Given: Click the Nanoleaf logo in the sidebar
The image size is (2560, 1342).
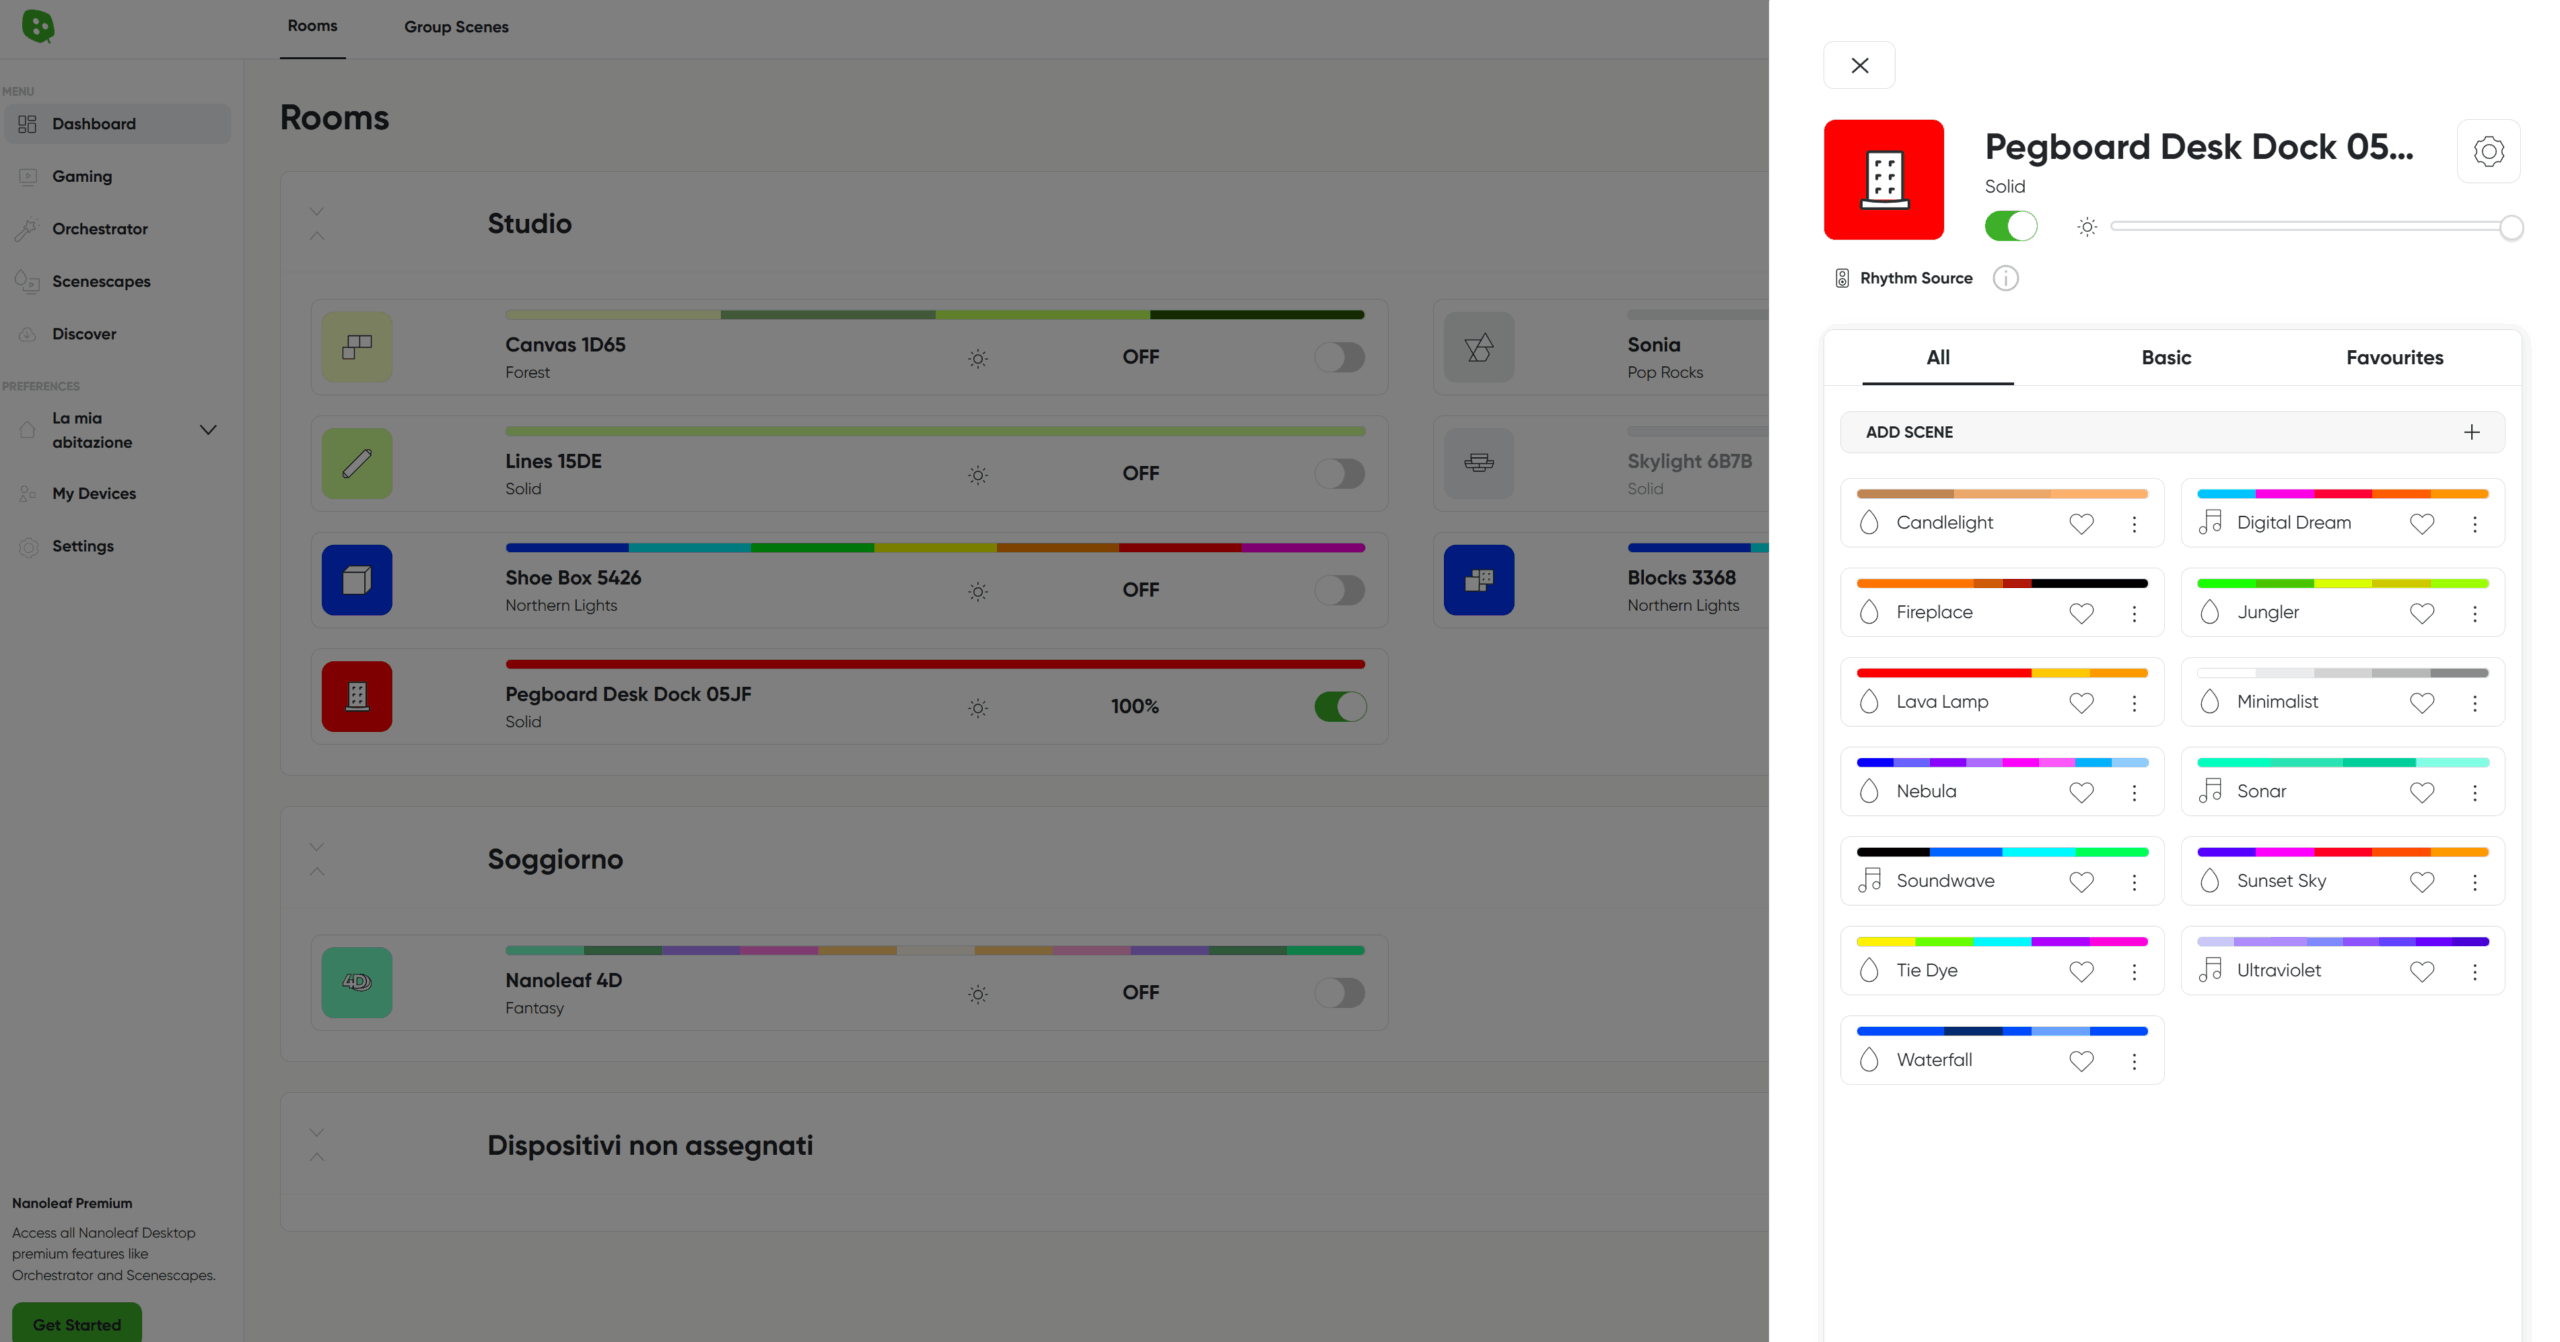Looking at the screenshot, I should point(38,26).
